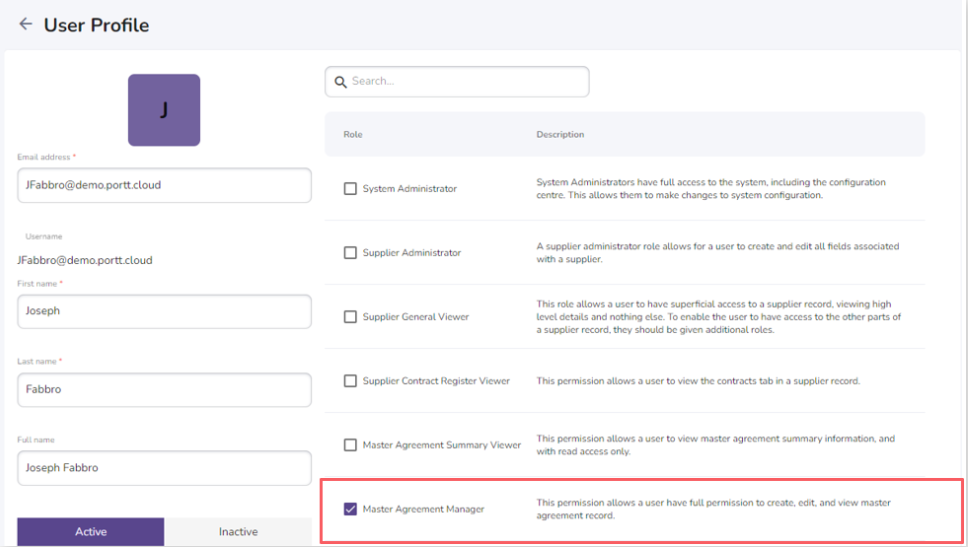
Task: Focus the Email address input field
Action: 164,185
